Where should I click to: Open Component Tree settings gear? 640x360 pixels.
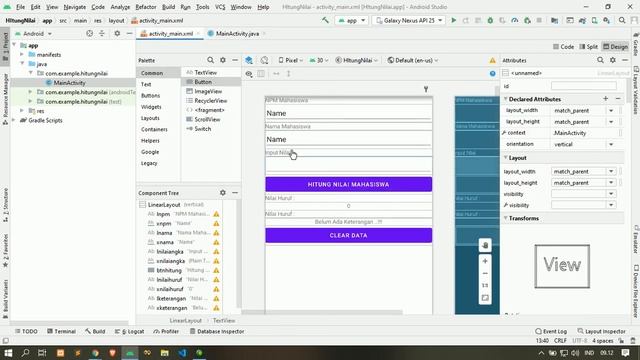[x=223, y=193]
